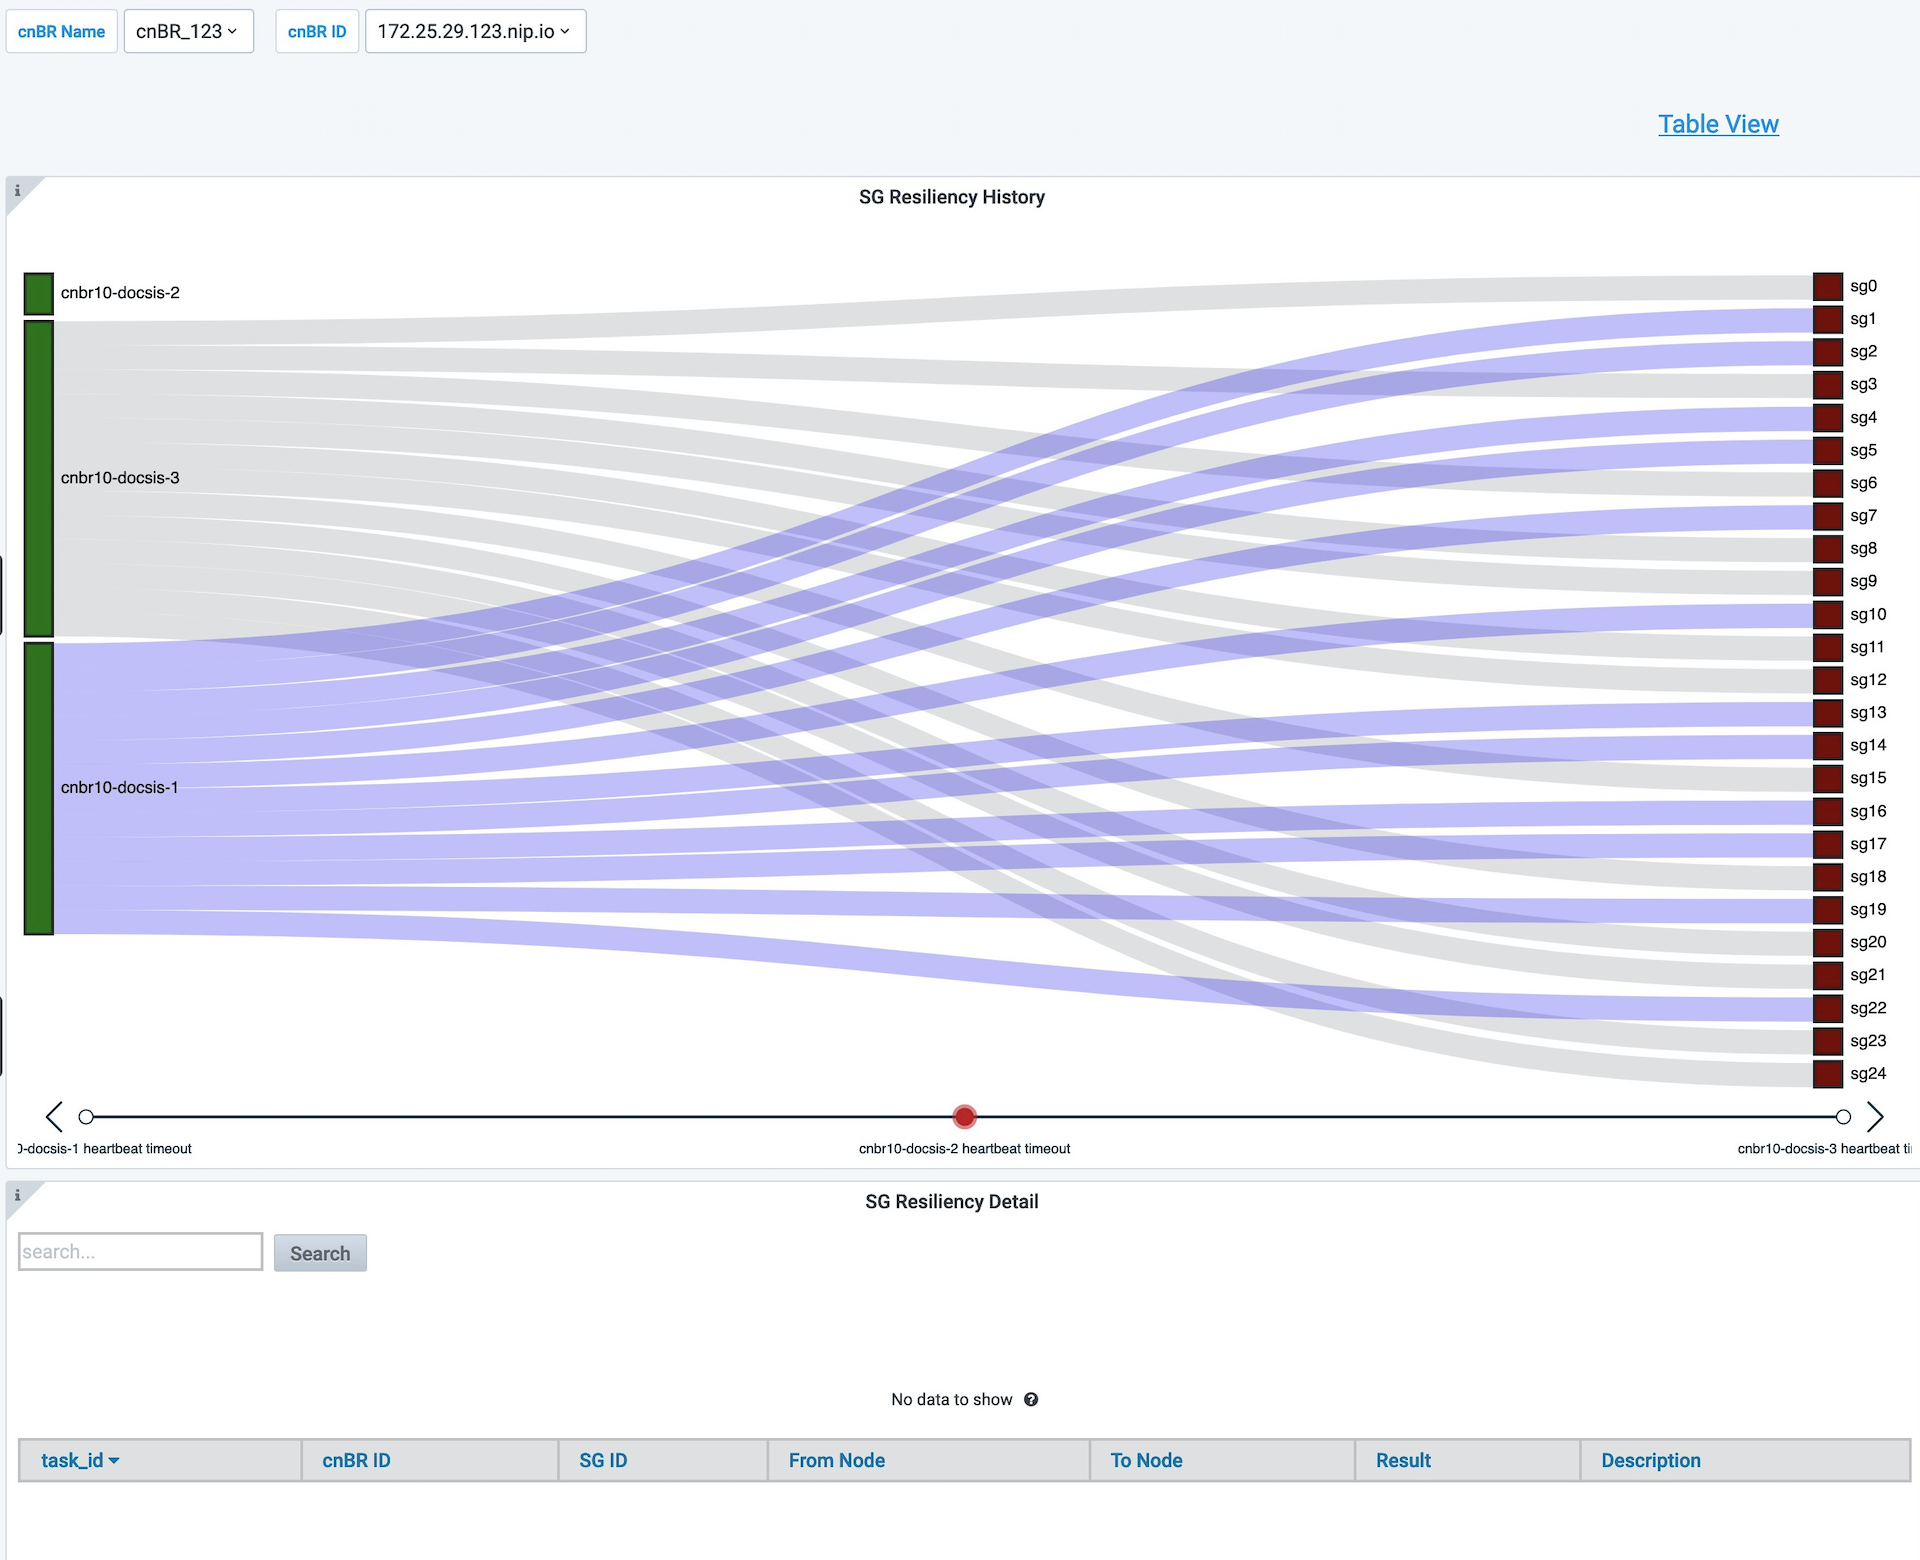Screen dimensions: 1920x1560
Task: Click the Search button
Action: coord(318,1253)
